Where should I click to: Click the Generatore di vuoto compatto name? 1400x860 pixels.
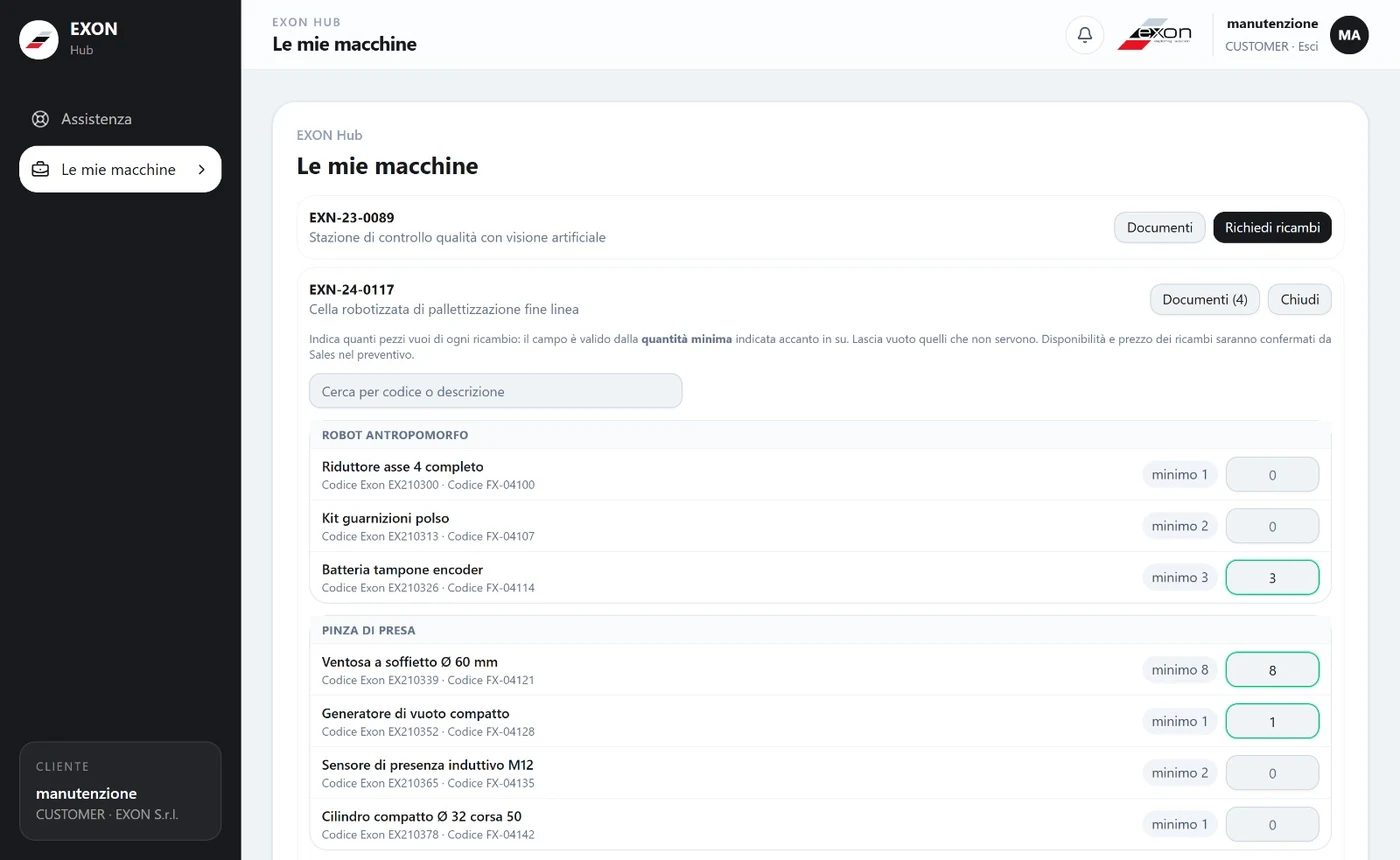(x=416, y=713)
